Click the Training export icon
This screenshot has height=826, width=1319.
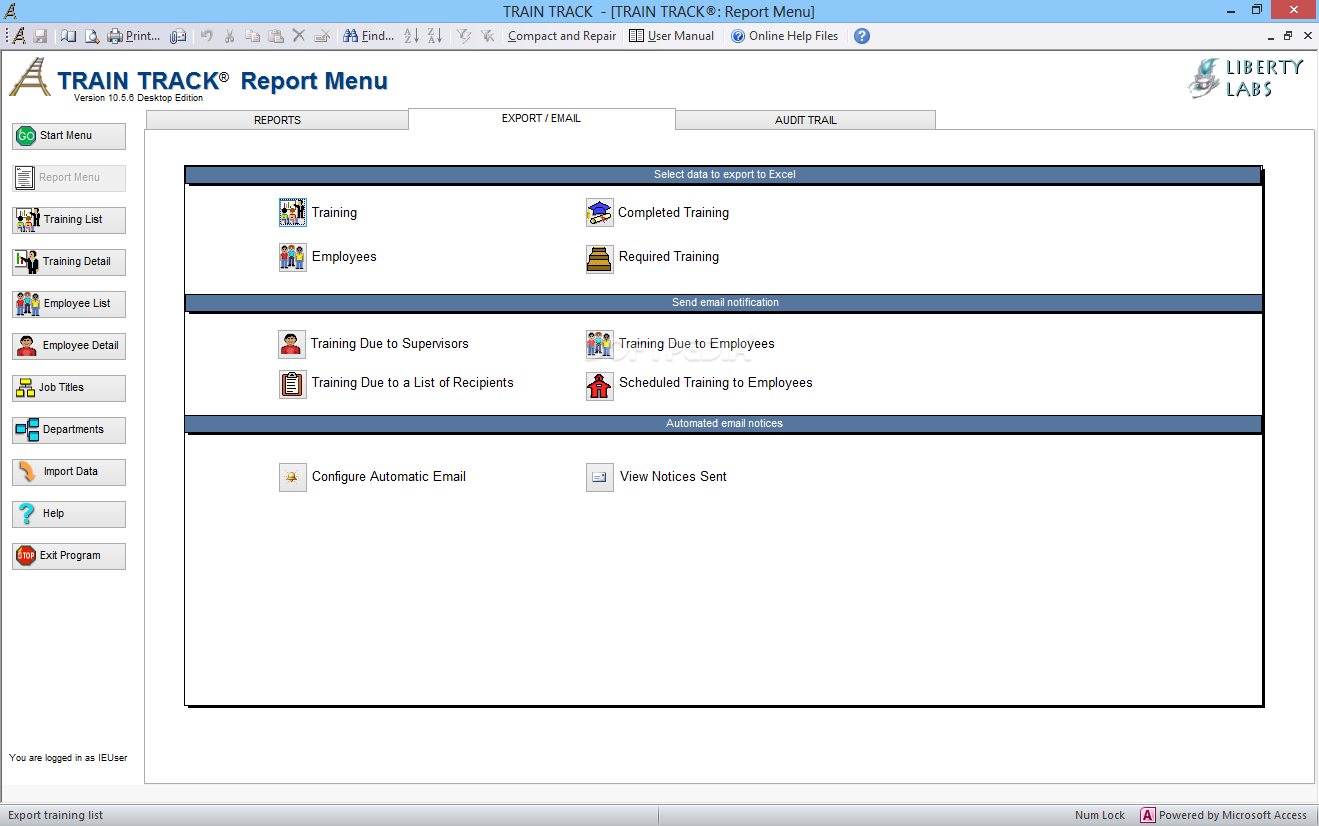point(292,212)
